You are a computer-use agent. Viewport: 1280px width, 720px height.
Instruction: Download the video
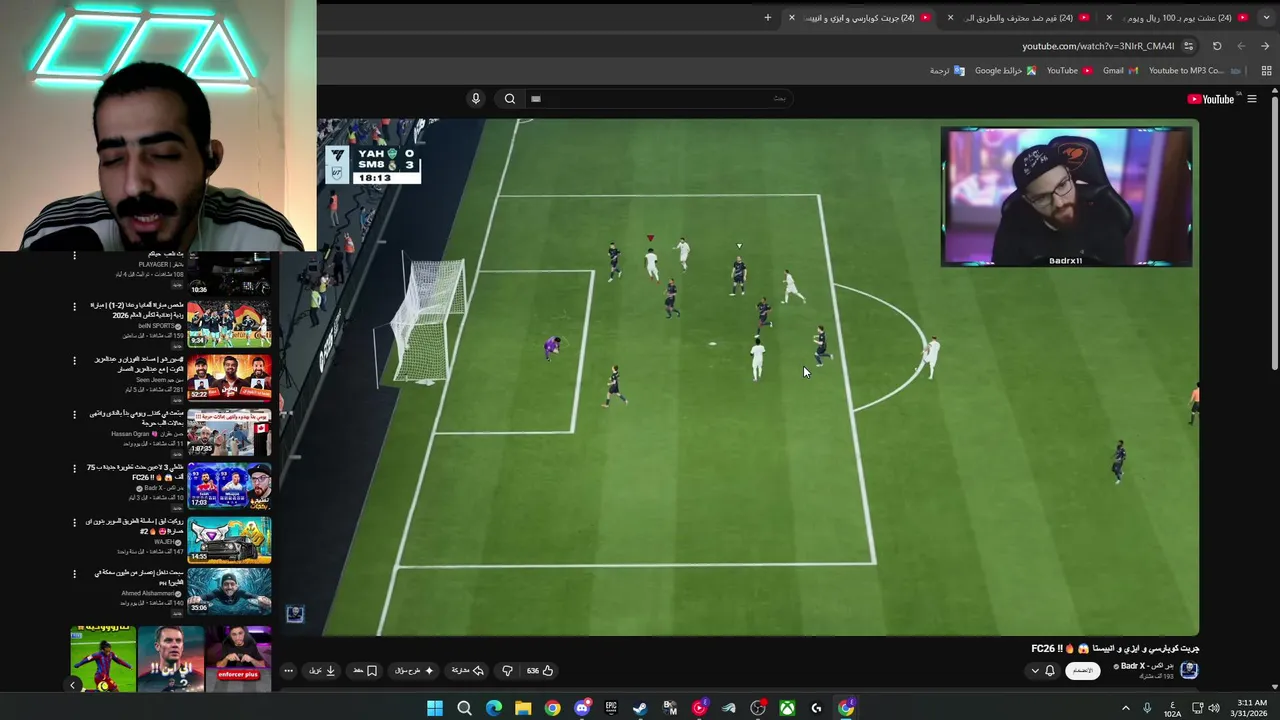(322, 671)
